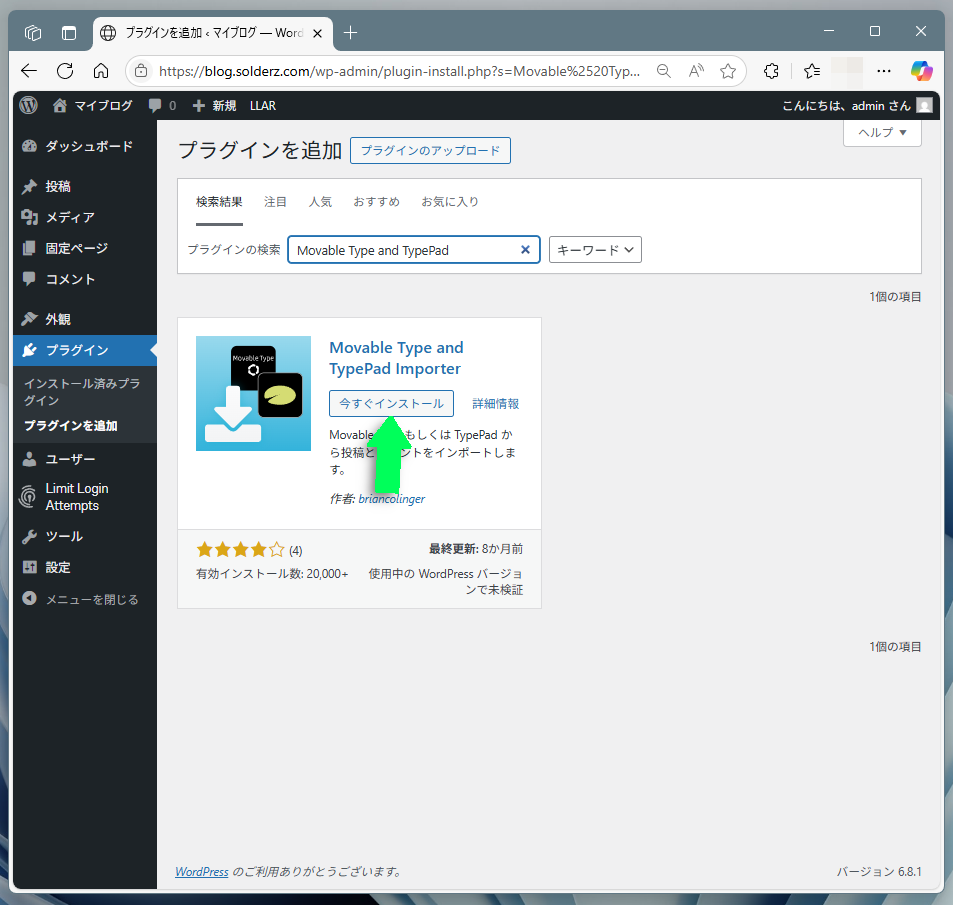Open the キーワード search type dropdown

click(x=595, y=250)
